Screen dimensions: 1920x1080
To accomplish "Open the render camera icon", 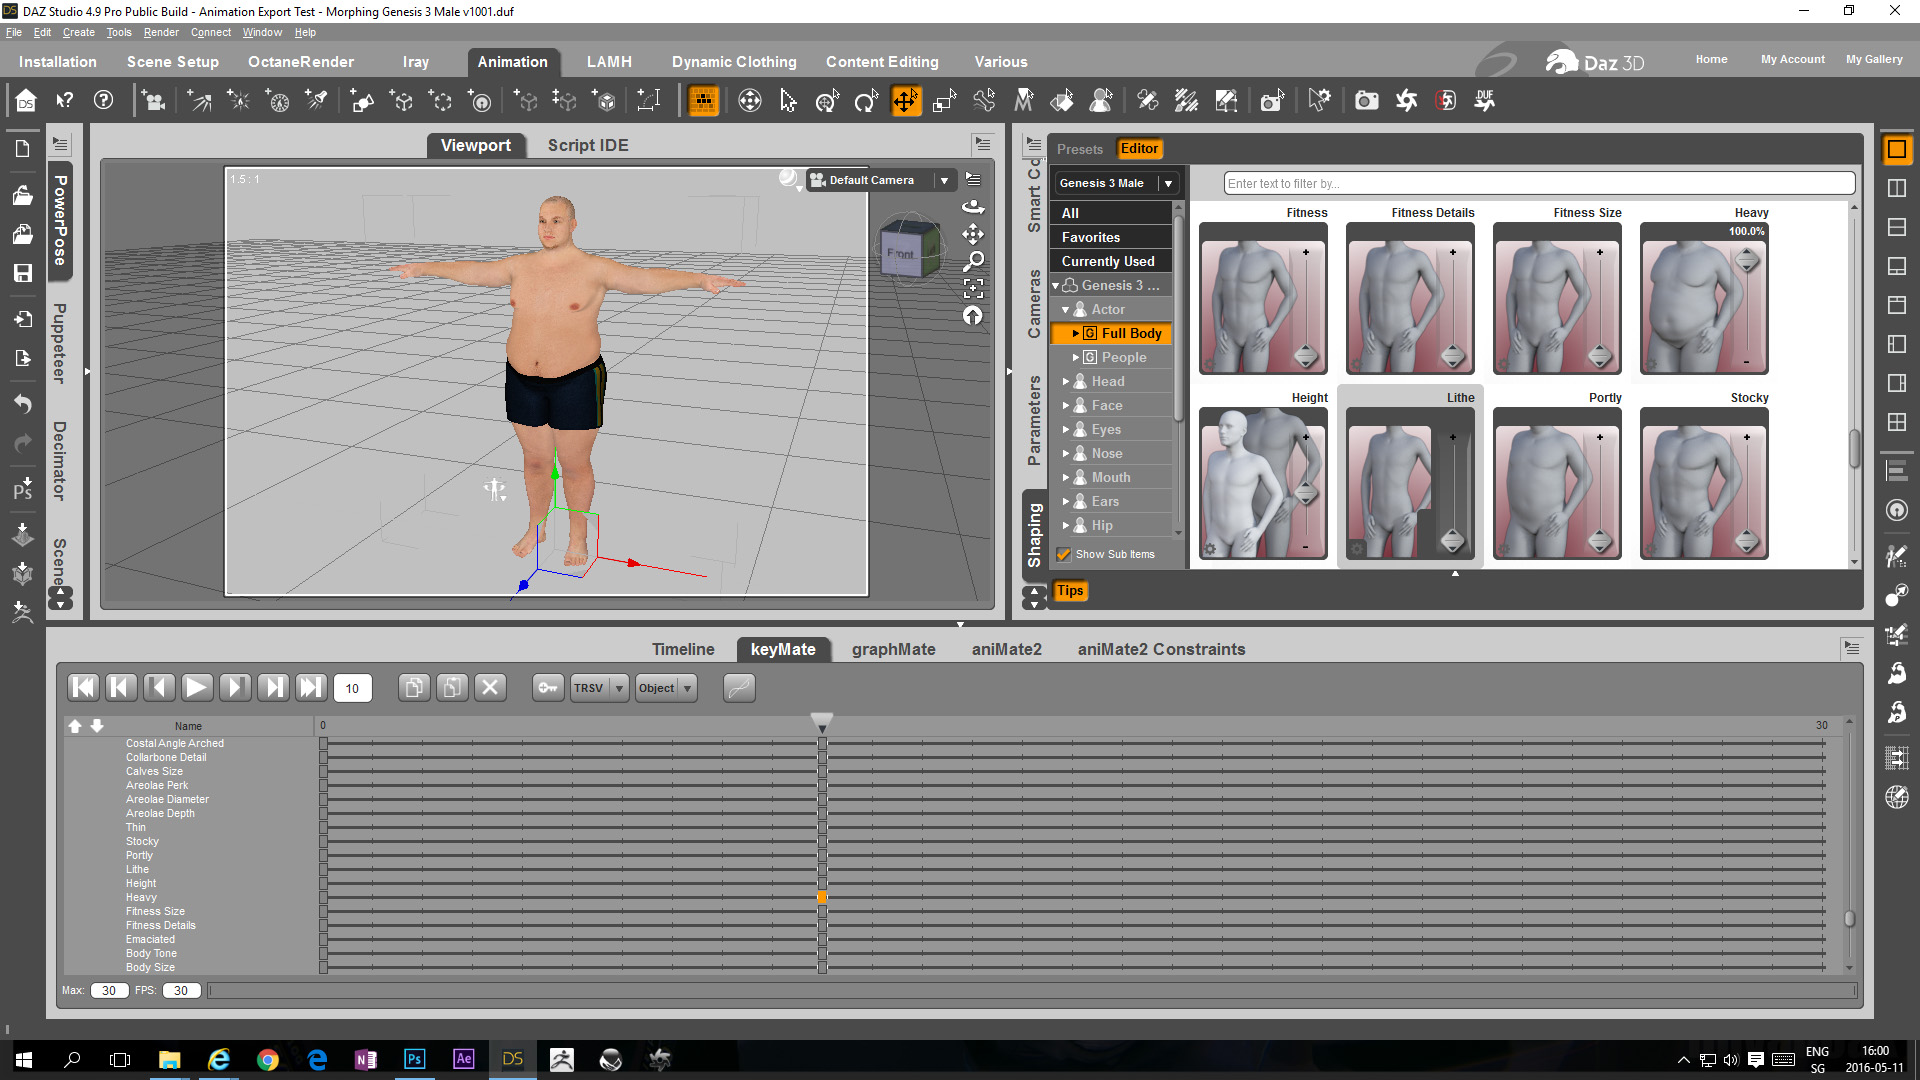I will [1366, 101].
